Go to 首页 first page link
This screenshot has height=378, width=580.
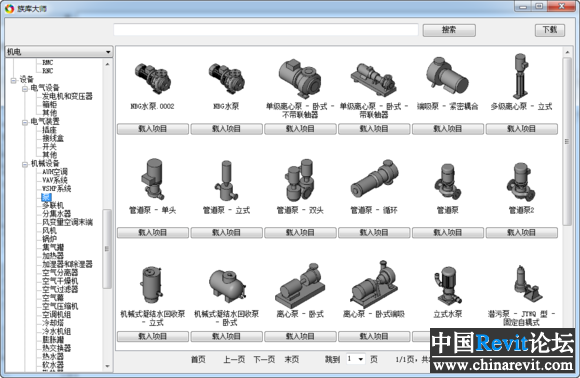198,359
